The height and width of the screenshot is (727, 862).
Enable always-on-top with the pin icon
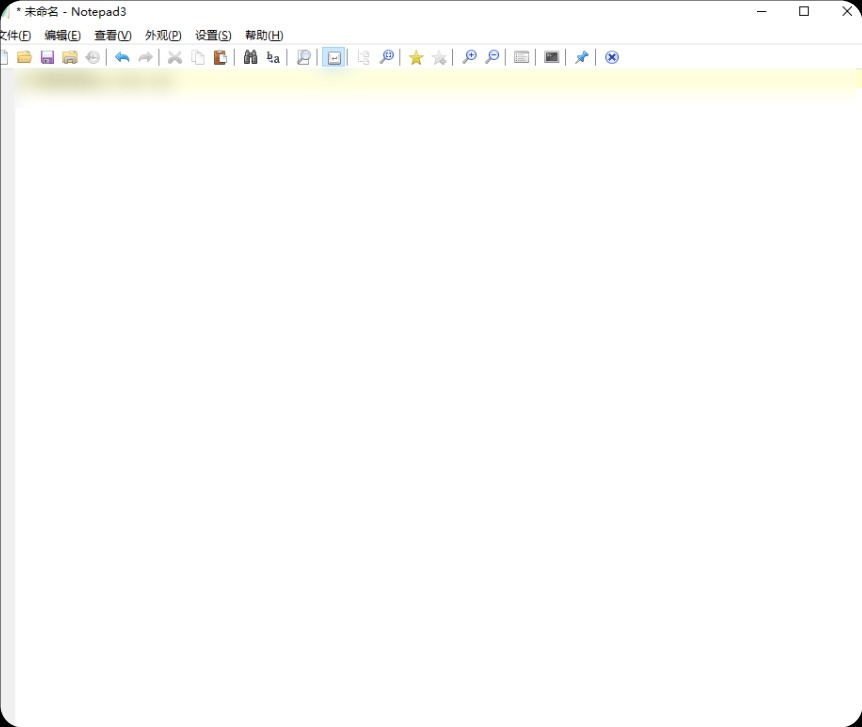click(581, 57)
